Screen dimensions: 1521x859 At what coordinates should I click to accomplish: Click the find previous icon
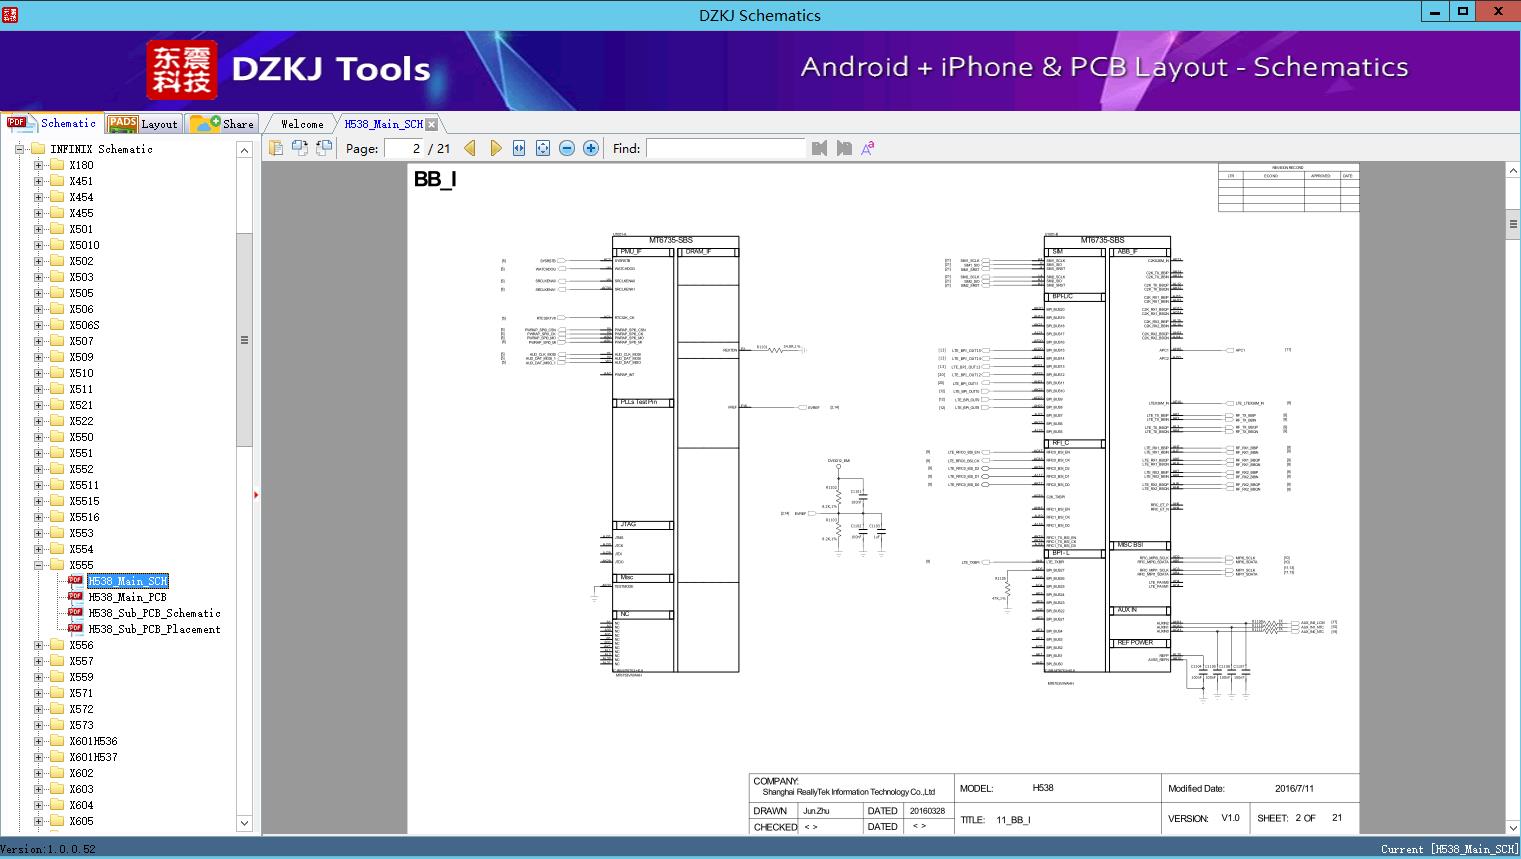point(820,148)
